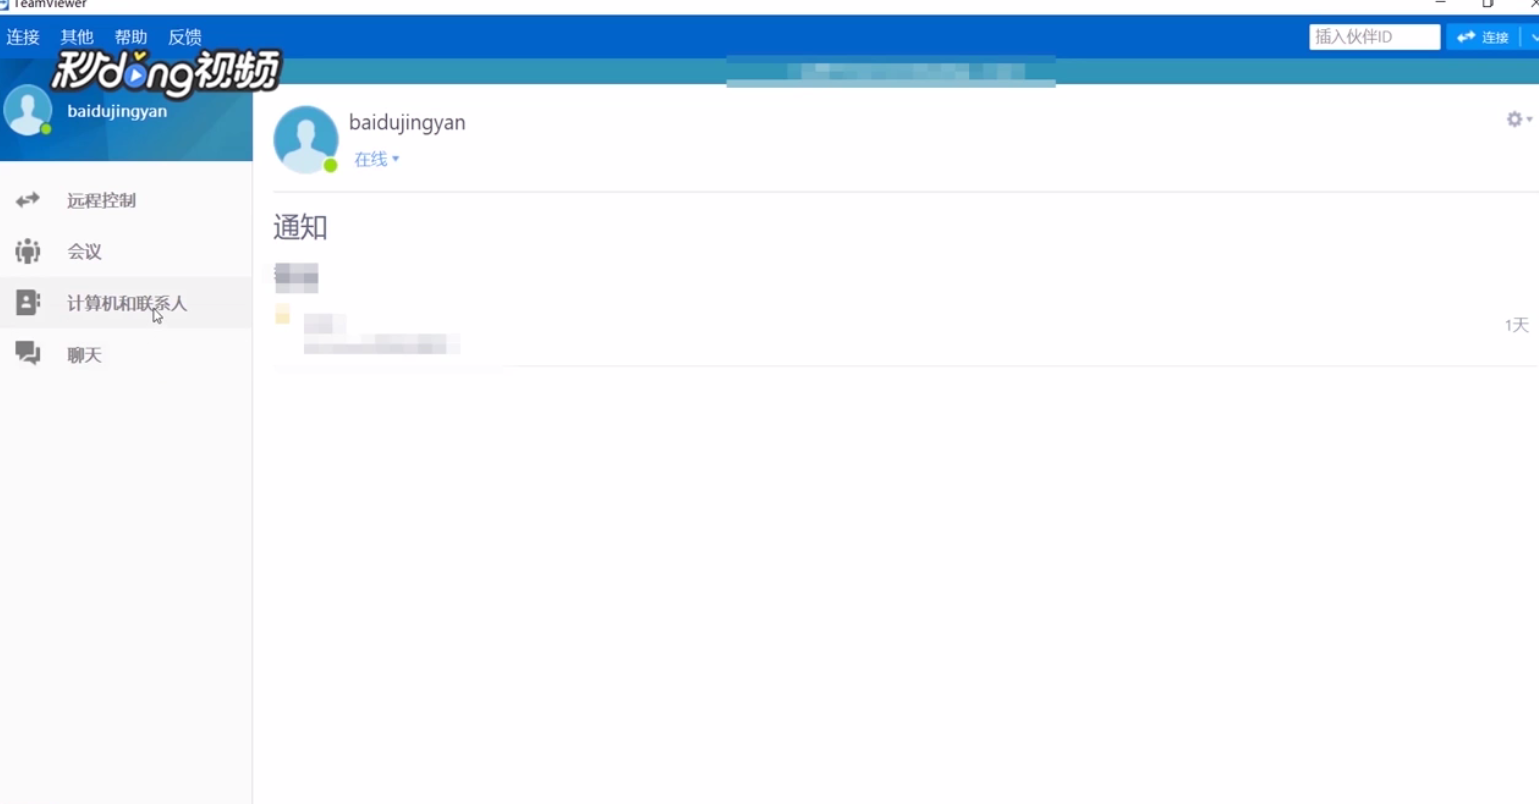Click the blue 连接 button
The image size is (1539, 804).
[x=1483, y=37]
